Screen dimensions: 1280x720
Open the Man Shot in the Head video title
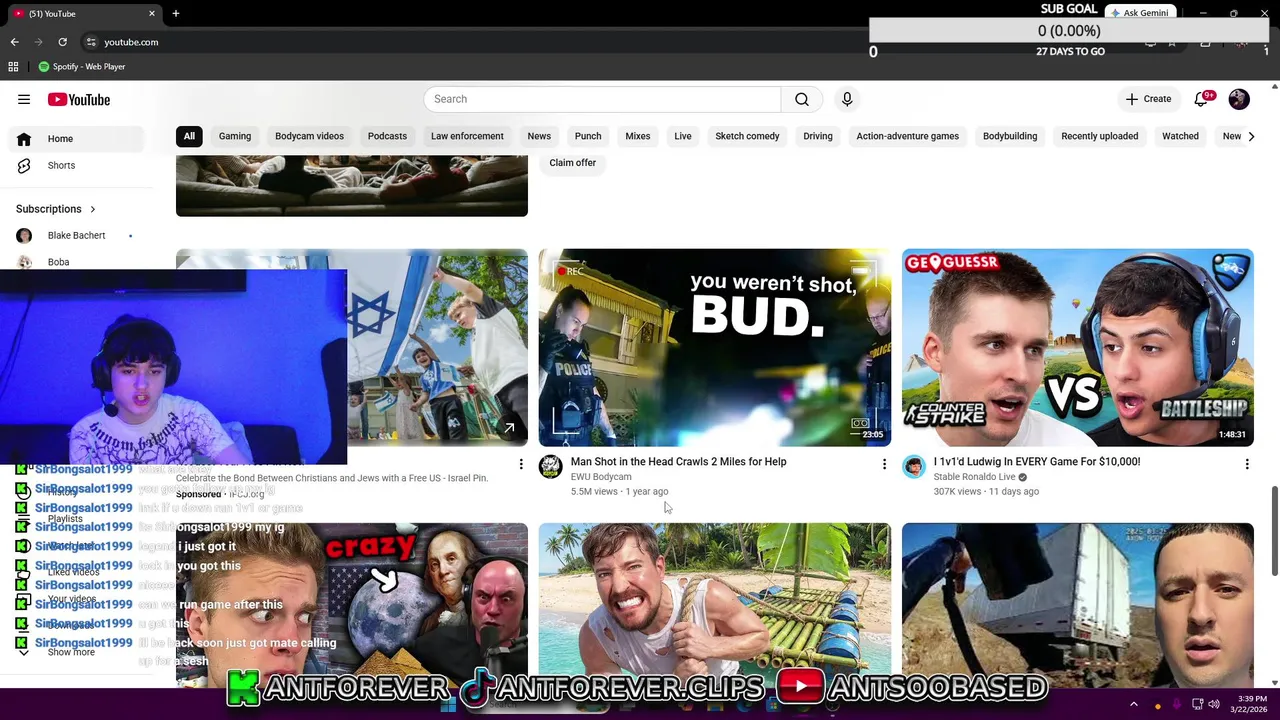click(678, 462)
